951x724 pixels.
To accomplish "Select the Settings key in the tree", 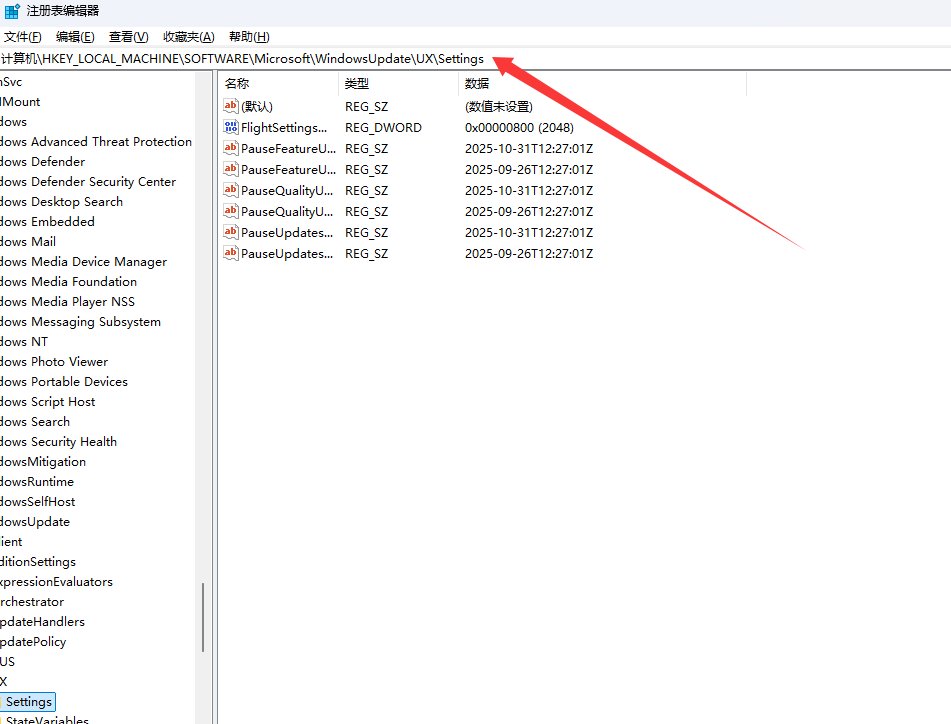I will [28, 702].
